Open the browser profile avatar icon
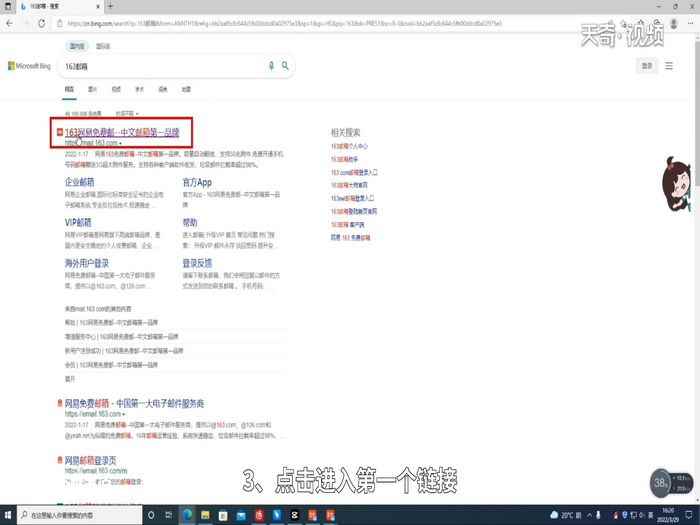Screen dimensions: 700x525 (x=674, y=23)
